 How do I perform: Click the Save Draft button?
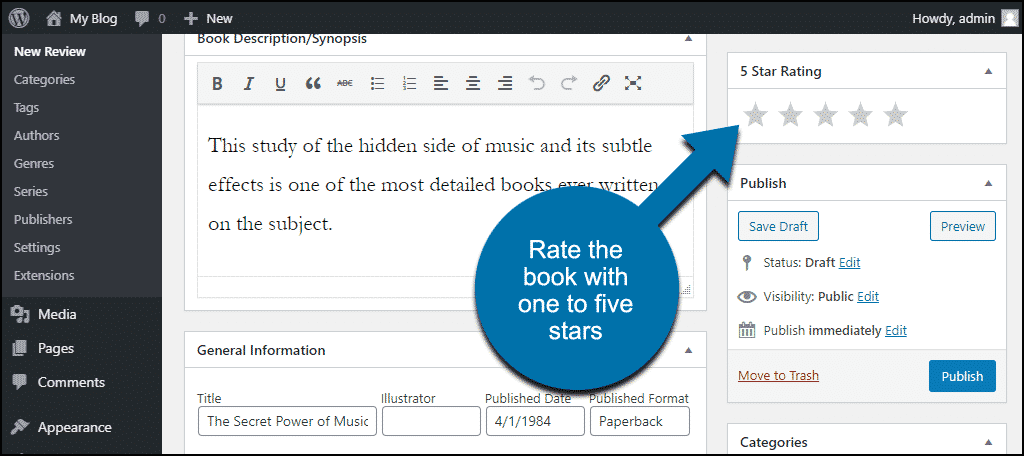(x=778, y=227)
